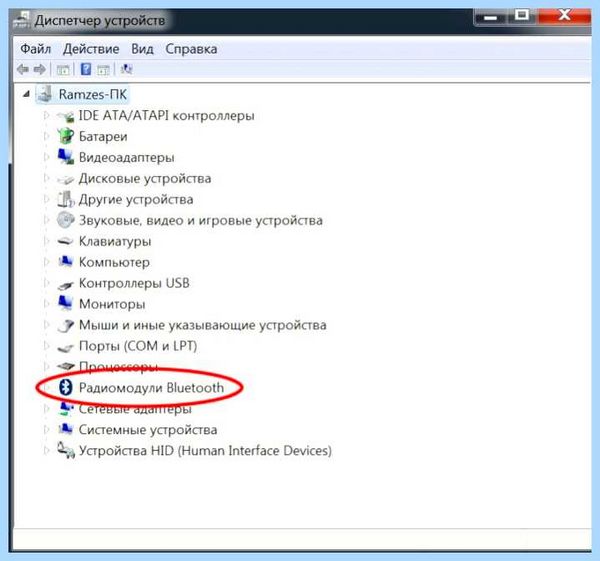Open the Действие menu

(x=91, y=49)
